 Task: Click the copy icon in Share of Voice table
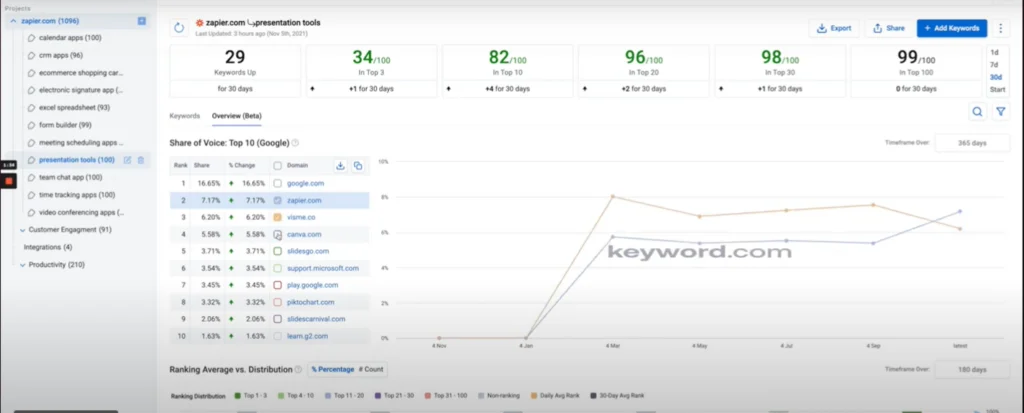click(357, 165)
